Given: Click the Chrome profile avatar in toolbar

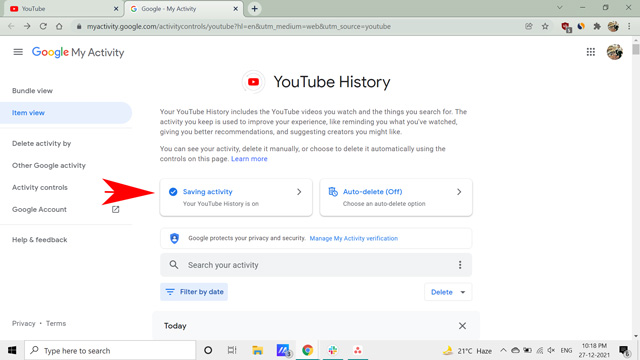Looking at the screenshot, I should (613, 26).
